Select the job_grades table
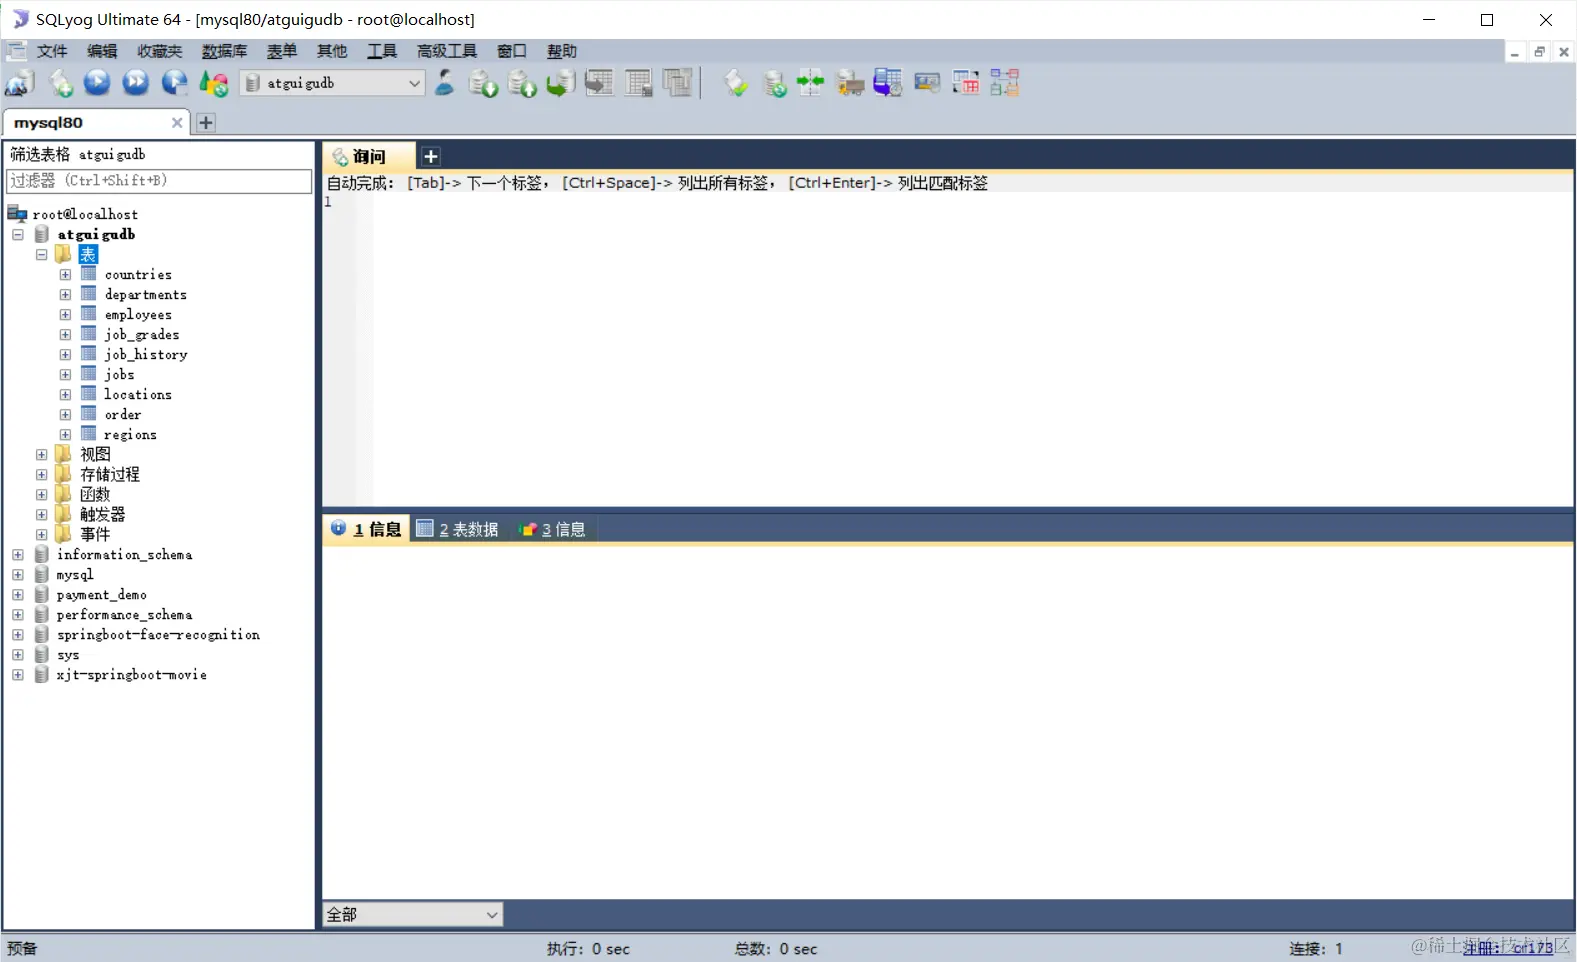The height and width of the screenshot is (962, 1577). coord(142,334)
